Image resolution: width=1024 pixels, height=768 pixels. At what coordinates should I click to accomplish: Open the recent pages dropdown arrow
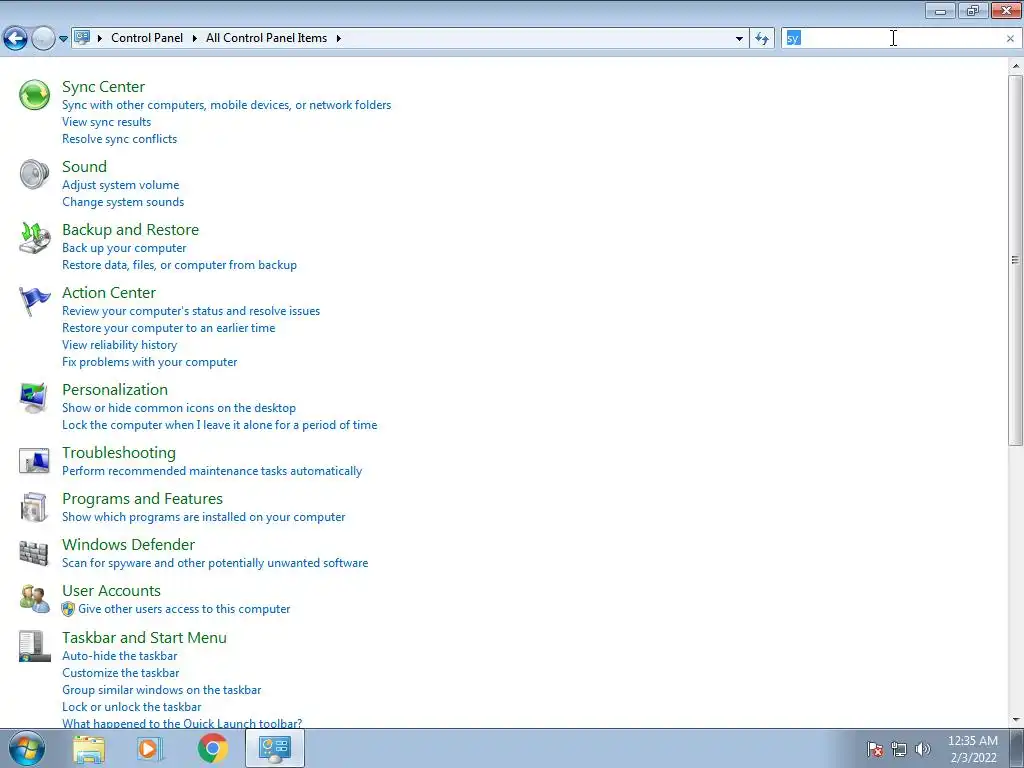coord(63,39)
